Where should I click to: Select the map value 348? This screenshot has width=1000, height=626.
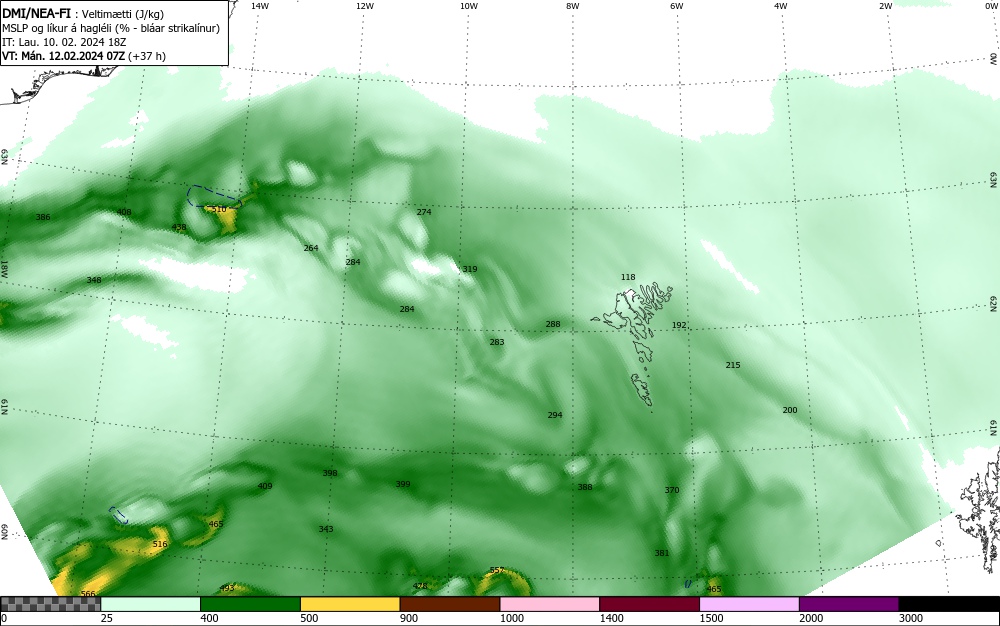point(94,280)
